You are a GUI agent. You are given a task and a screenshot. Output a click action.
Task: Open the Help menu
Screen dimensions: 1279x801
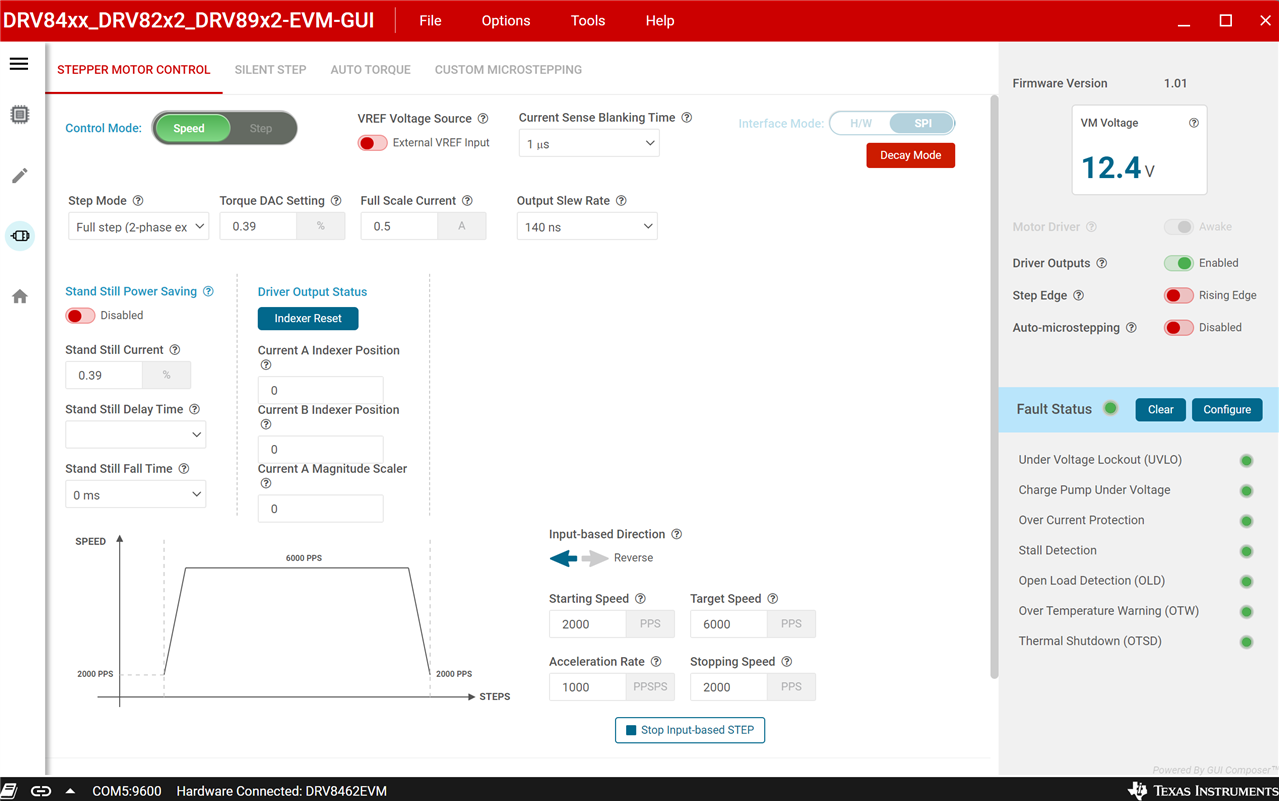tap(660, 21)
